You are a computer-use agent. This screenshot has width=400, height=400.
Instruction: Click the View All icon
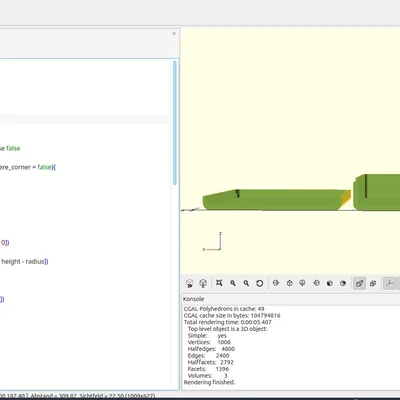pyautogui.click(x=219, y=283)
